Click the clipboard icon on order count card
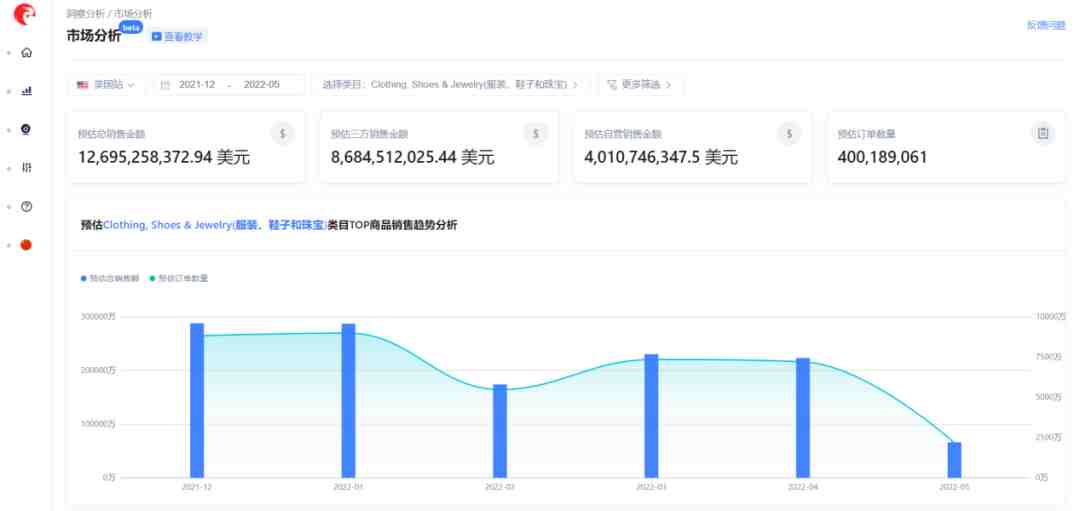This screenshot has height=511, width=1080. click(1043, 133)
